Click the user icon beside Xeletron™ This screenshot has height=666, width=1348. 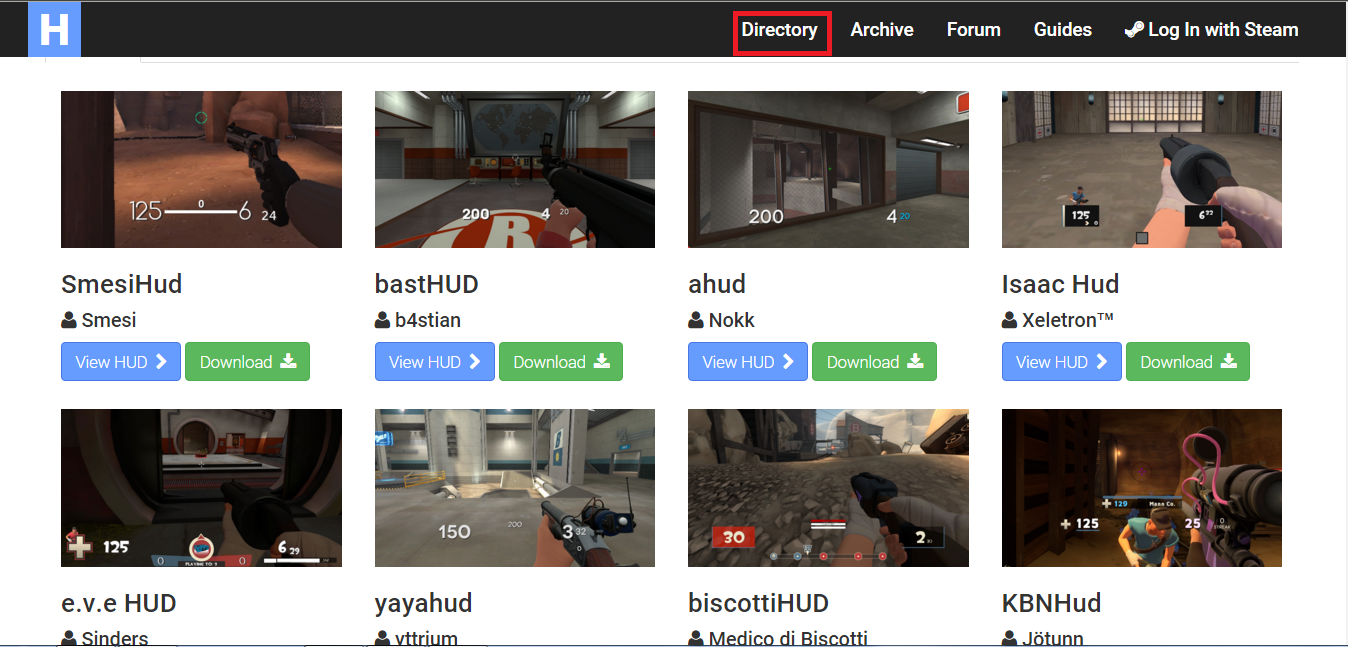(x=1010, y=320)
